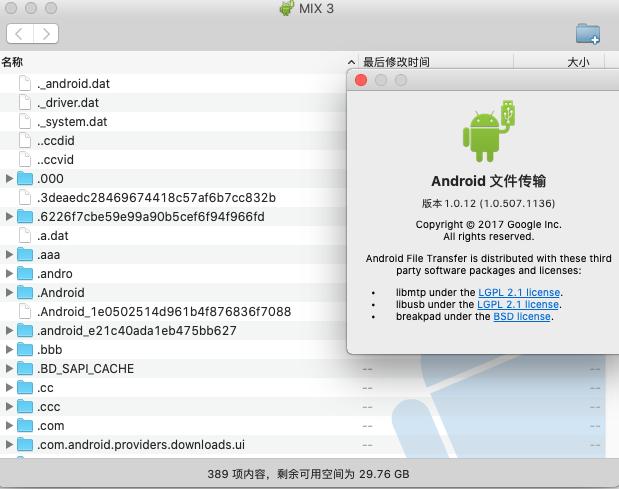Select the ._android.dat file icon
This screenshot has width=619, height=489.
click(x=25, y=83)
